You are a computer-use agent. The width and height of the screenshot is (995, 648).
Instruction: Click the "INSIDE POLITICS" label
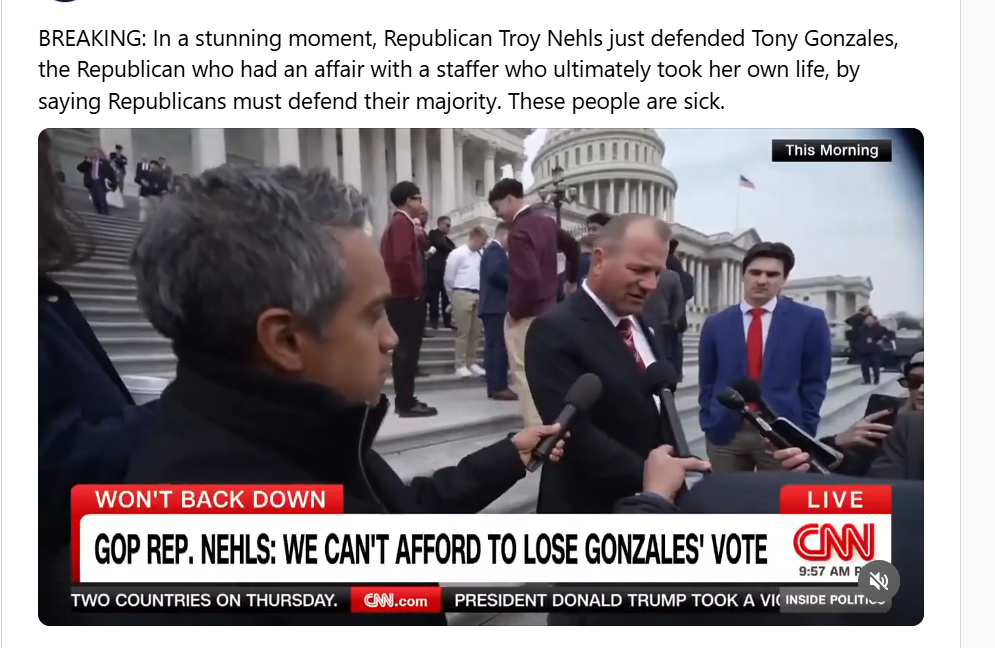[x=834, y=600]
